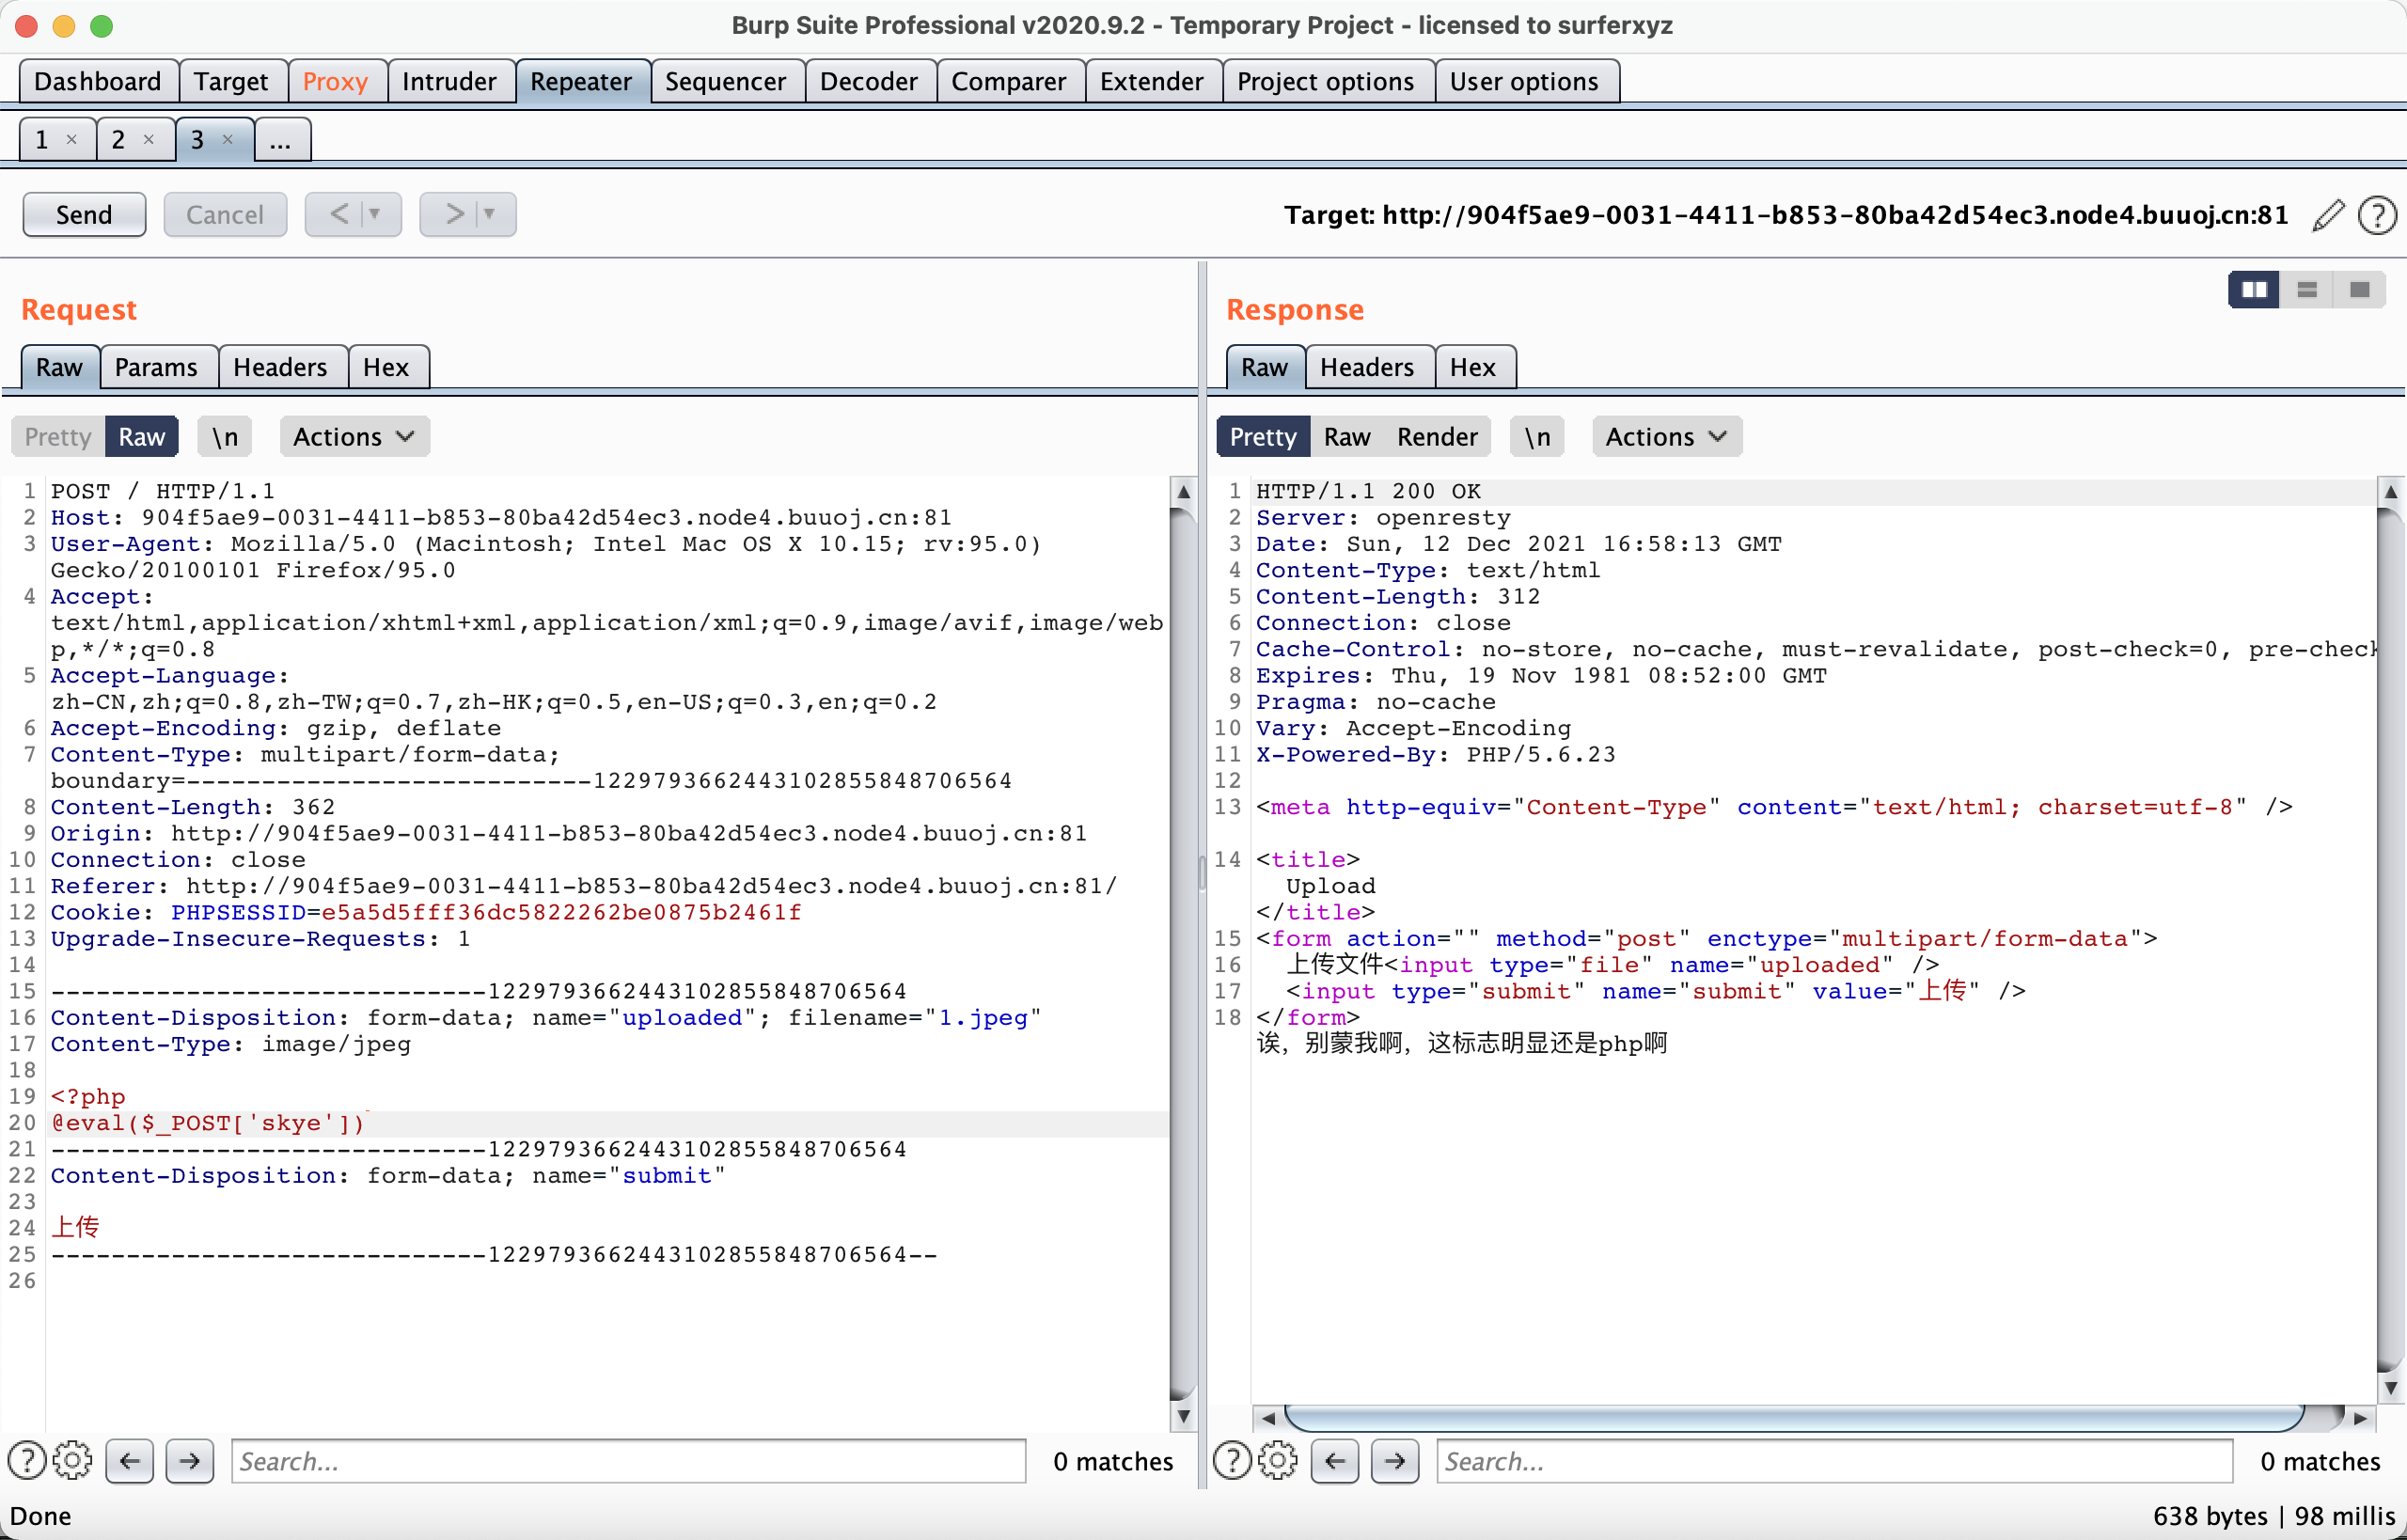Click the edit target pencil icon
Image resolution: width=2407 pixels, height=1540 pixels.
pos(2328,215)
